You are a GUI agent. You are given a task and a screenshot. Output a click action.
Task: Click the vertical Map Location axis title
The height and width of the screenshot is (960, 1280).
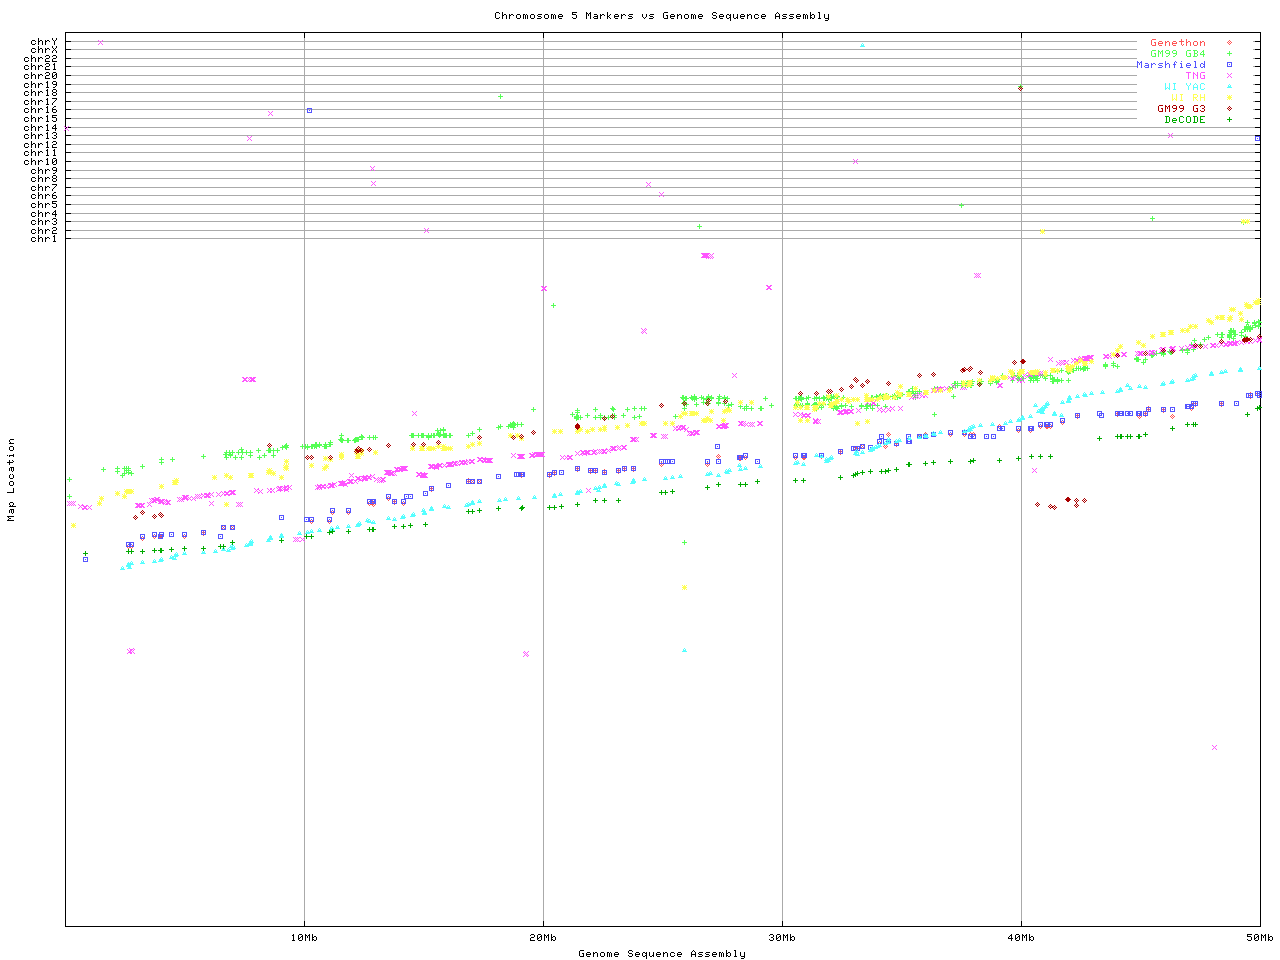12,480
